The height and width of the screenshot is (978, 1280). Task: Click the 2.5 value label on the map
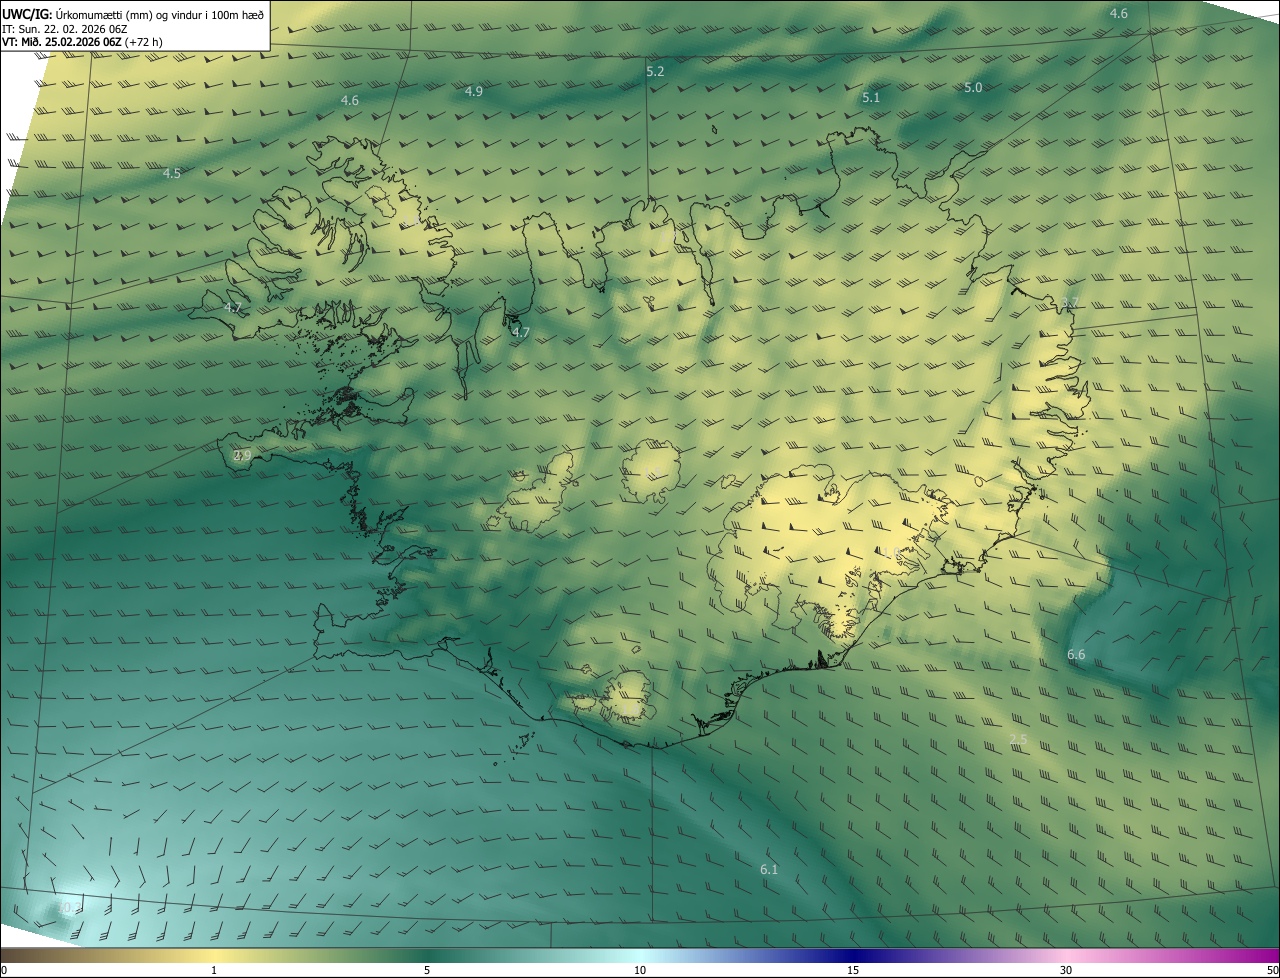tap(1018, 740)
